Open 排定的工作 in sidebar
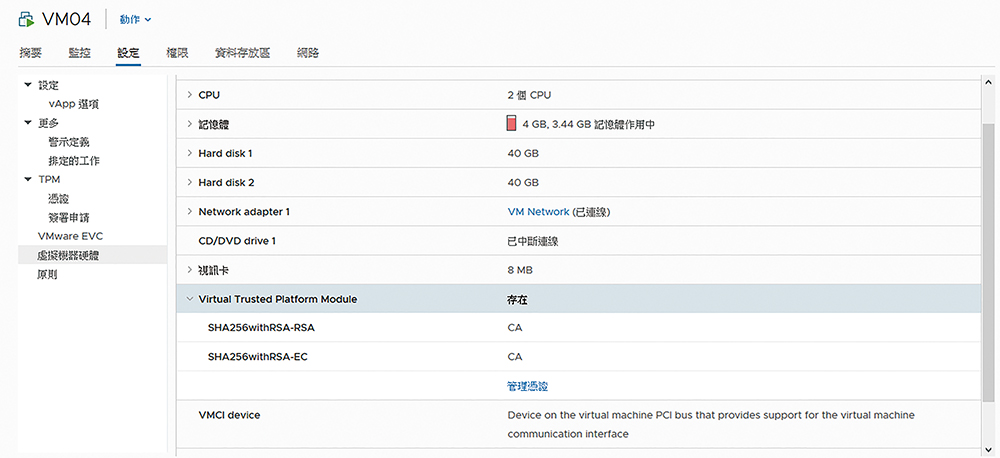This screenshot has width=1000, height=458. coord(74,161)
